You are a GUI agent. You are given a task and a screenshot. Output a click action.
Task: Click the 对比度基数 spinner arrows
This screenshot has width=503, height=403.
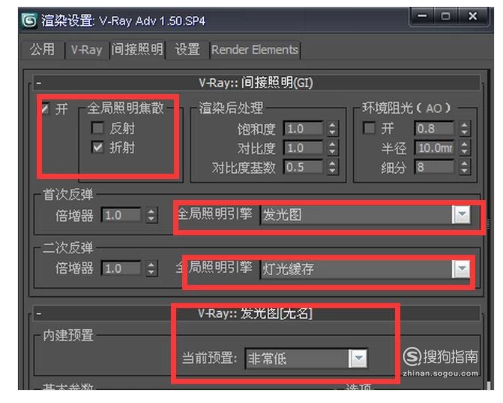(332, 167)
